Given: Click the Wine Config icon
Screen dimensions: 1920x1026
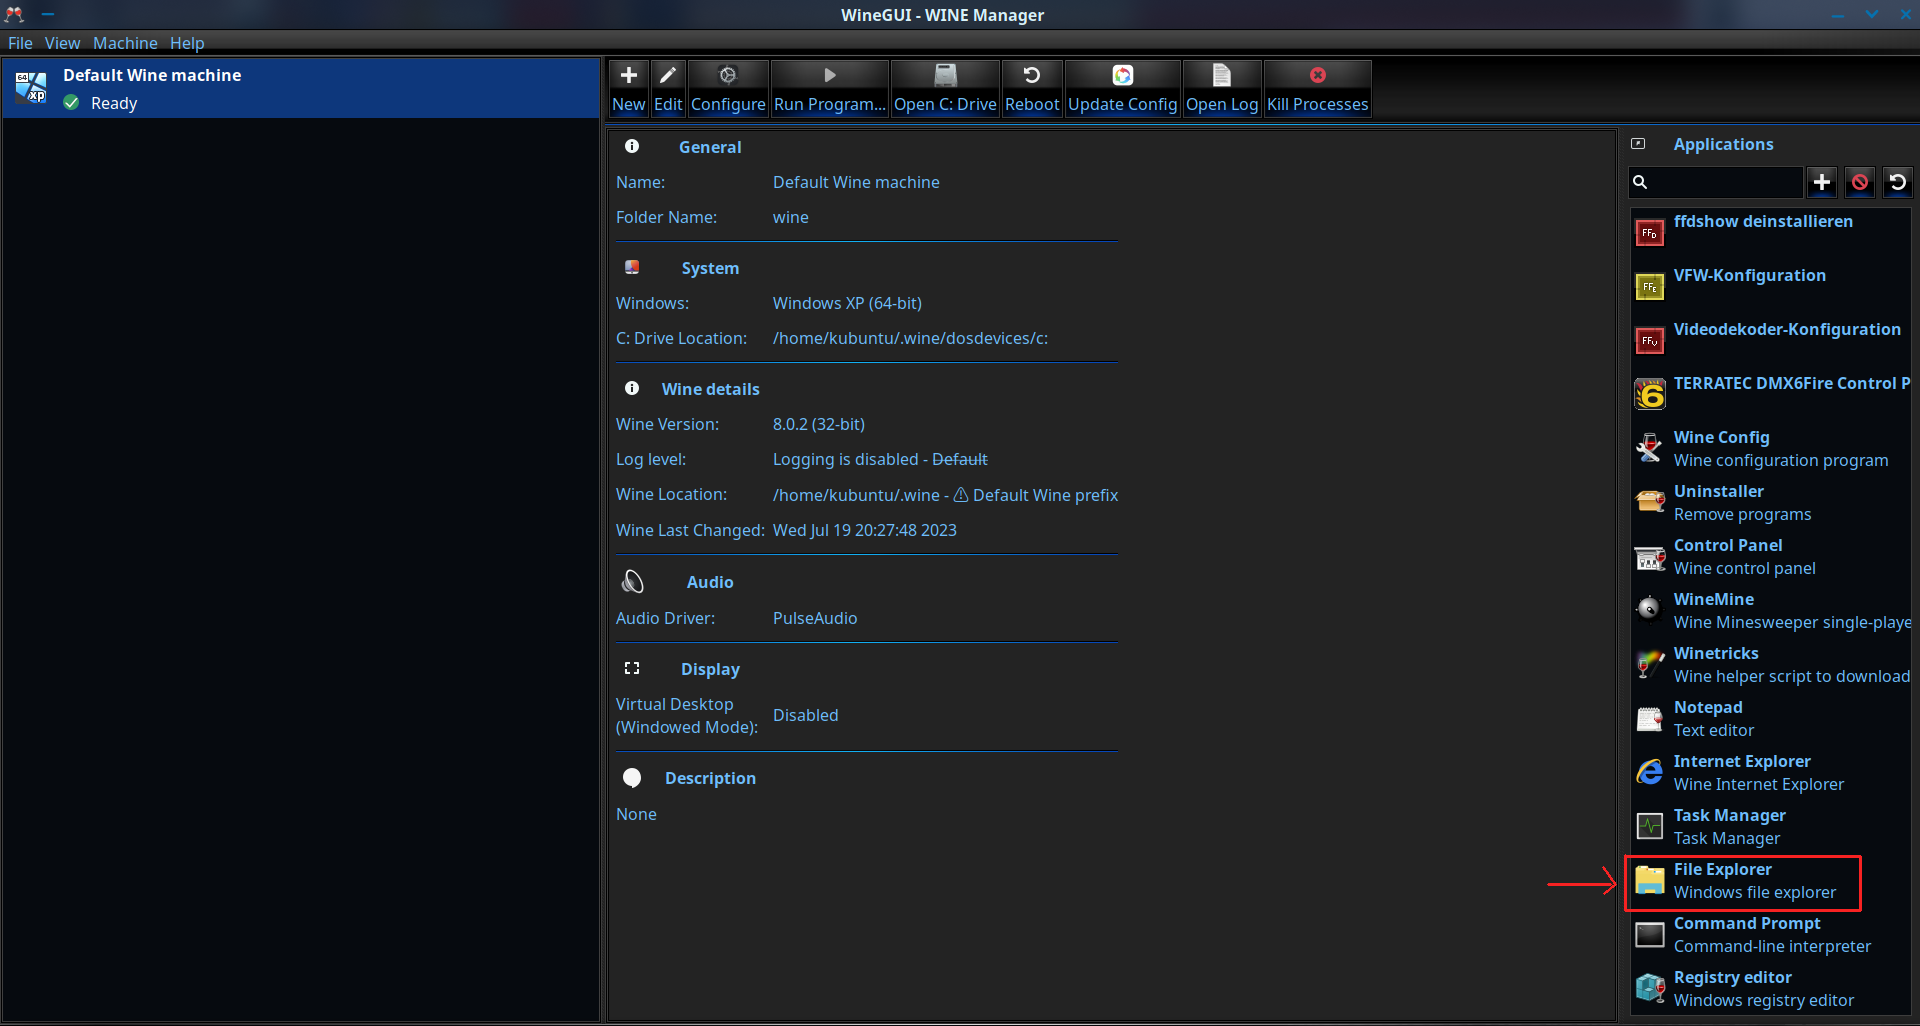Looking at the screenshot, I should (x=1650, y=448).
